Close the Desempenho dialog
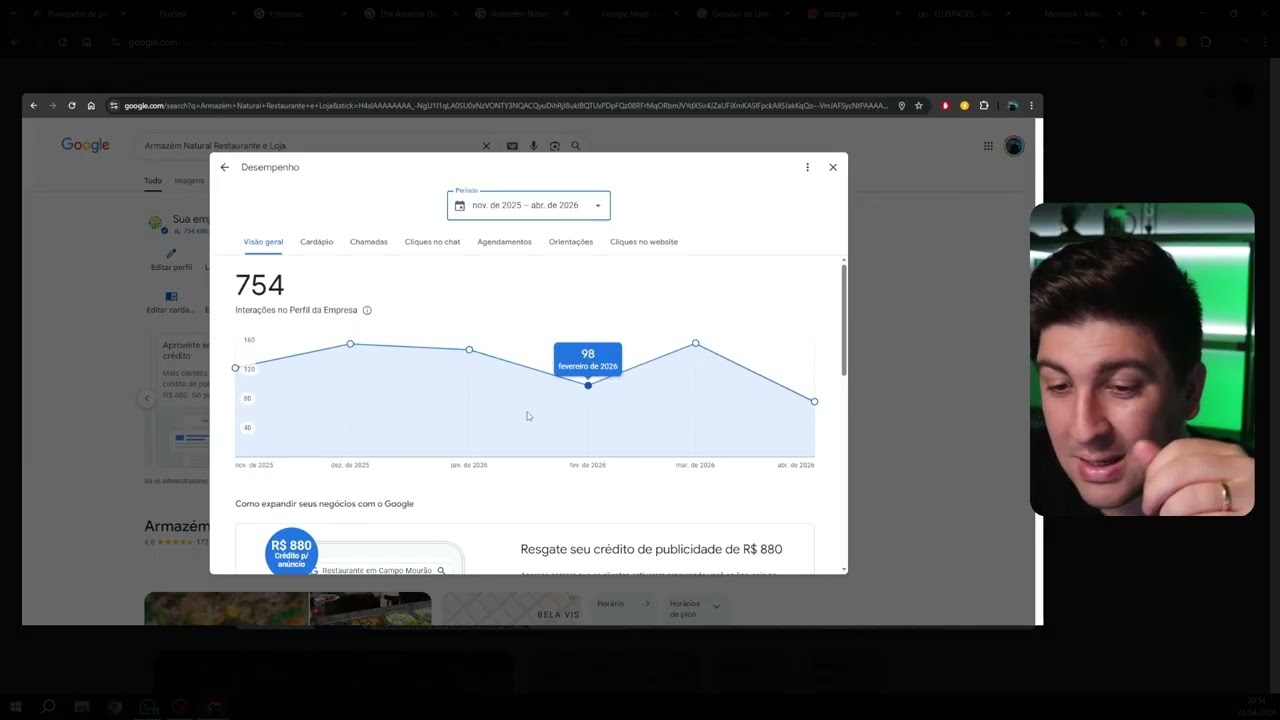This screenshot has height=720, width=1280. click(x=833, y=168)
